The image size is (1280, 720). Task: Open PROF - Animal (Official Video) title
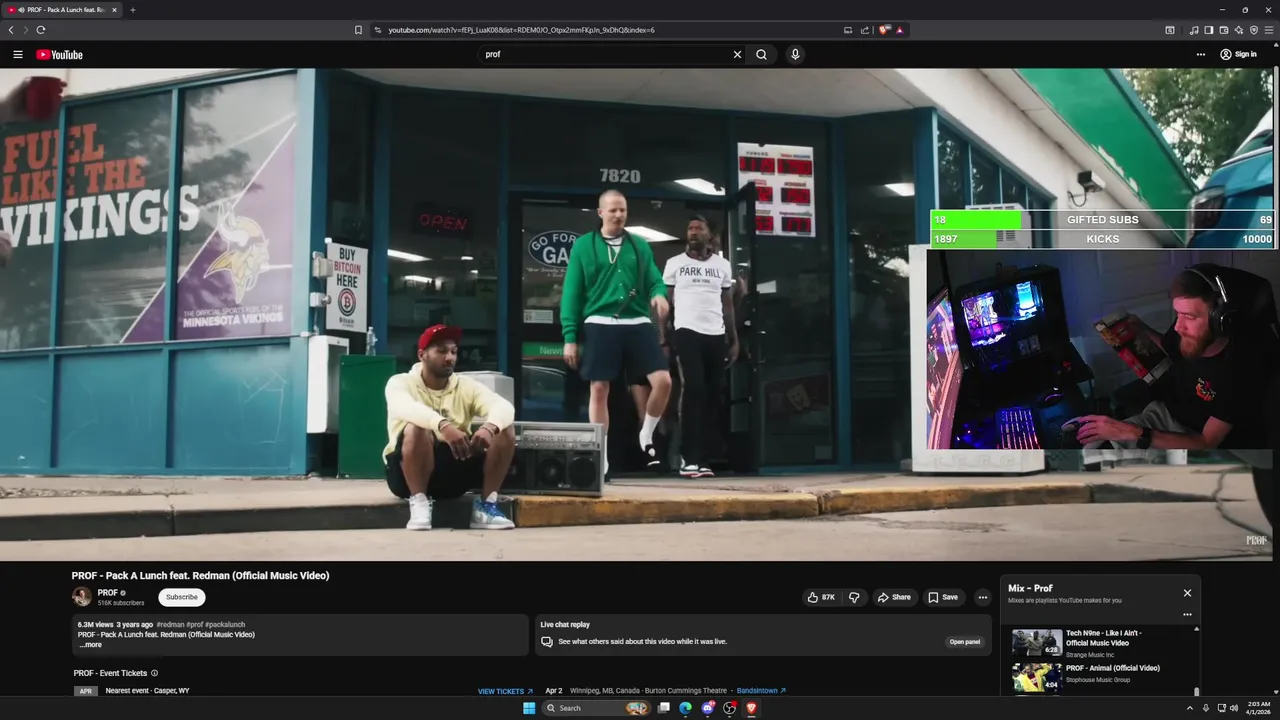(1113, 668)
